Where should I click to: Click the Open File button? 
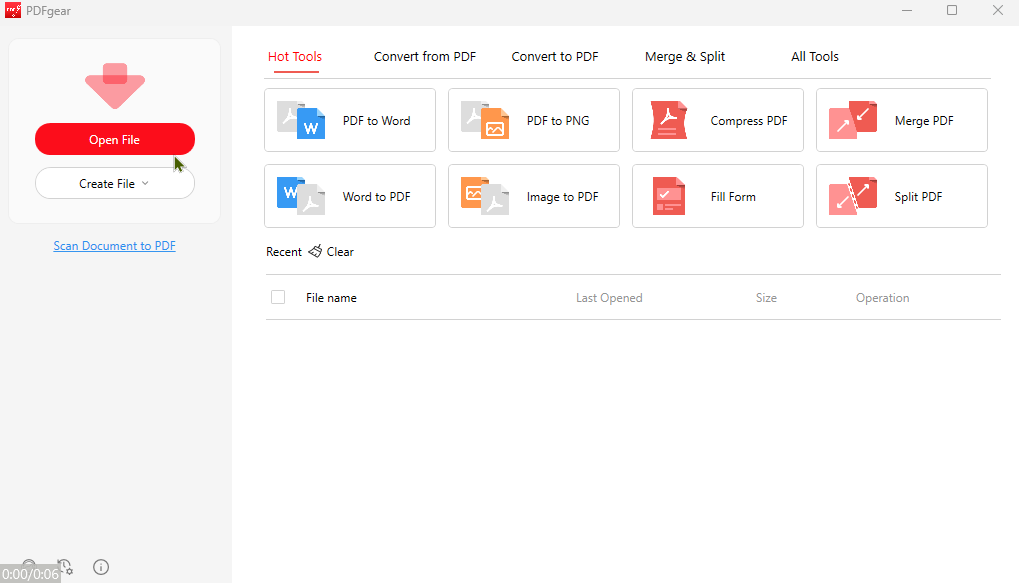pos(114,139)
